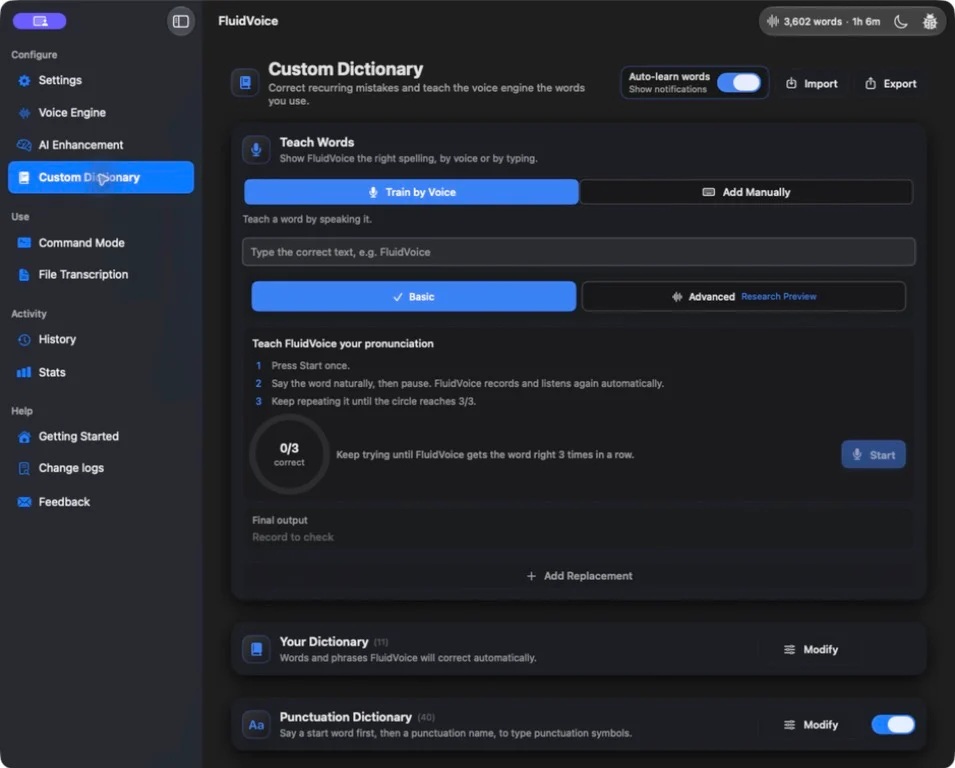Image resolution: width=955 pixels, height=768 pixels.
Task: Switch to Add Manually tab
Action: point(746,192)
